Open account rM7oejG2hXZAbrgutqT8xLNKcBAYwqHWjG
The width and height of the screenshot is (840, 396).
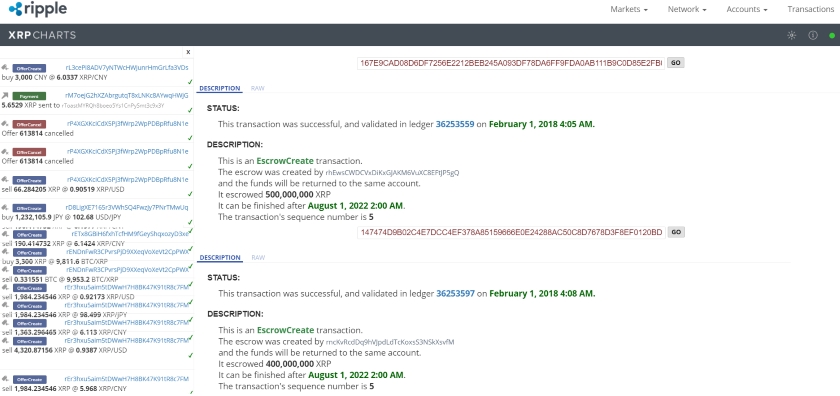tap(127, 95)
